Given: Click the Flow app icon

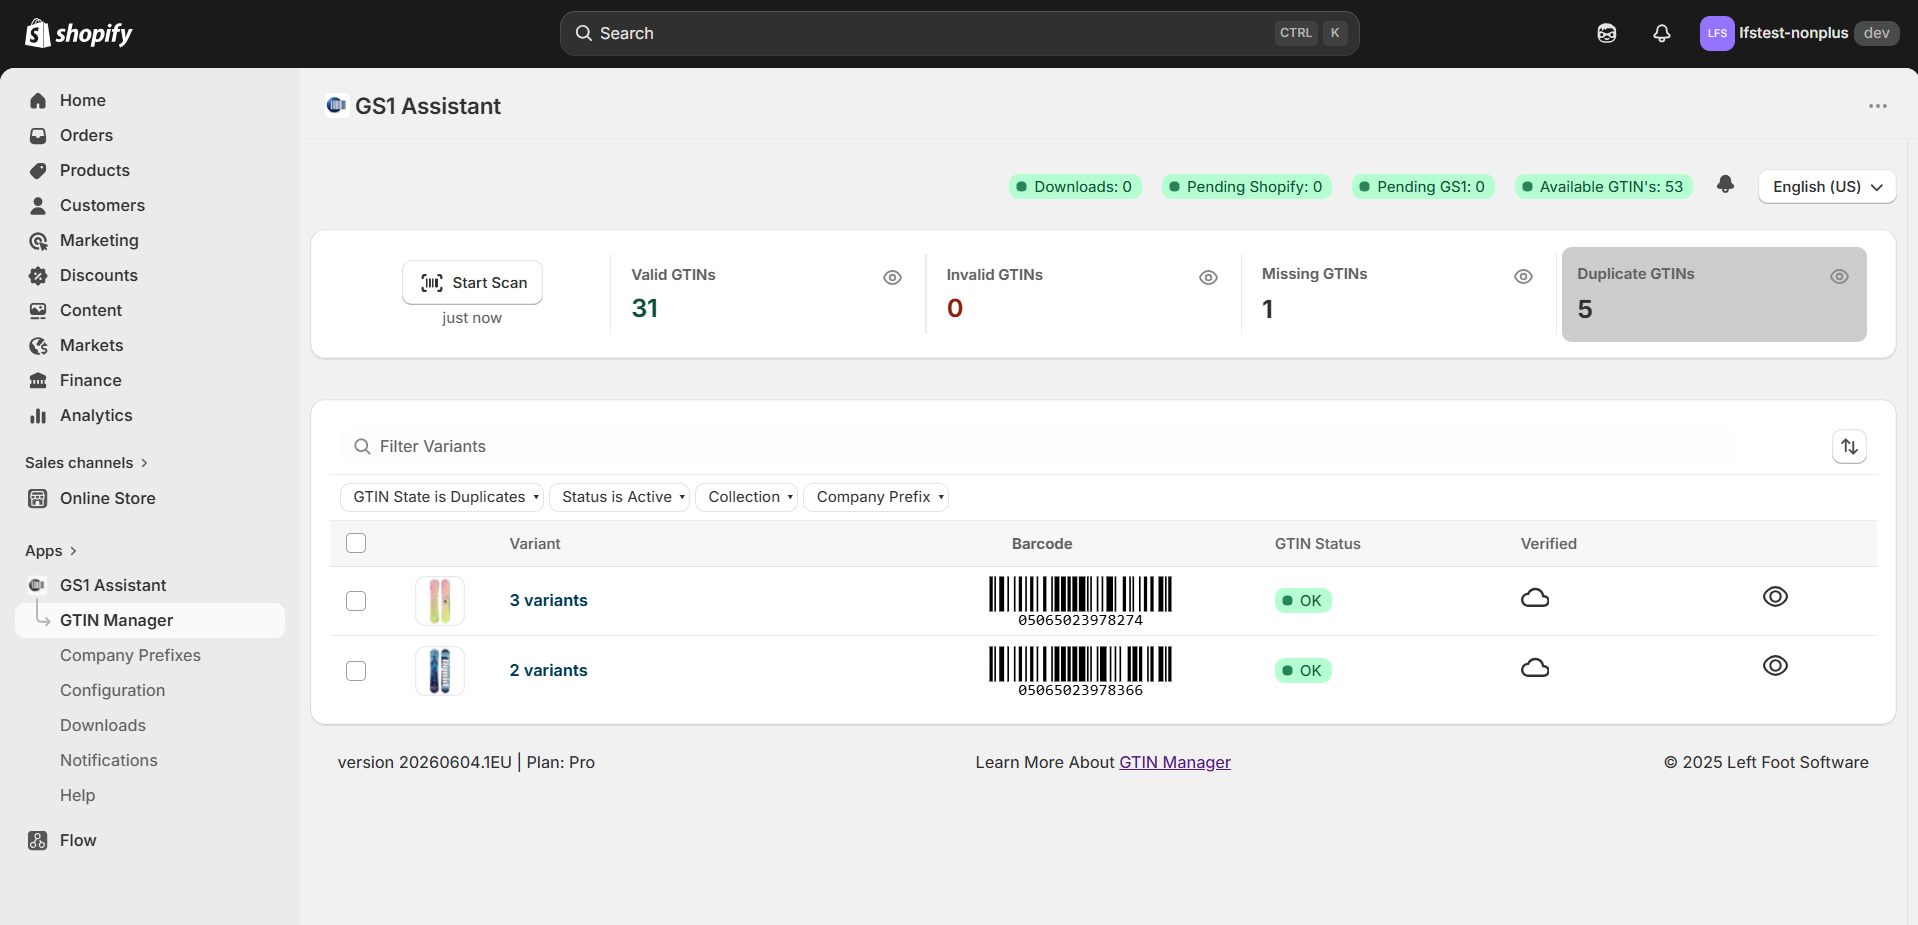Looking at the screenshot, I should coord(38,840).
